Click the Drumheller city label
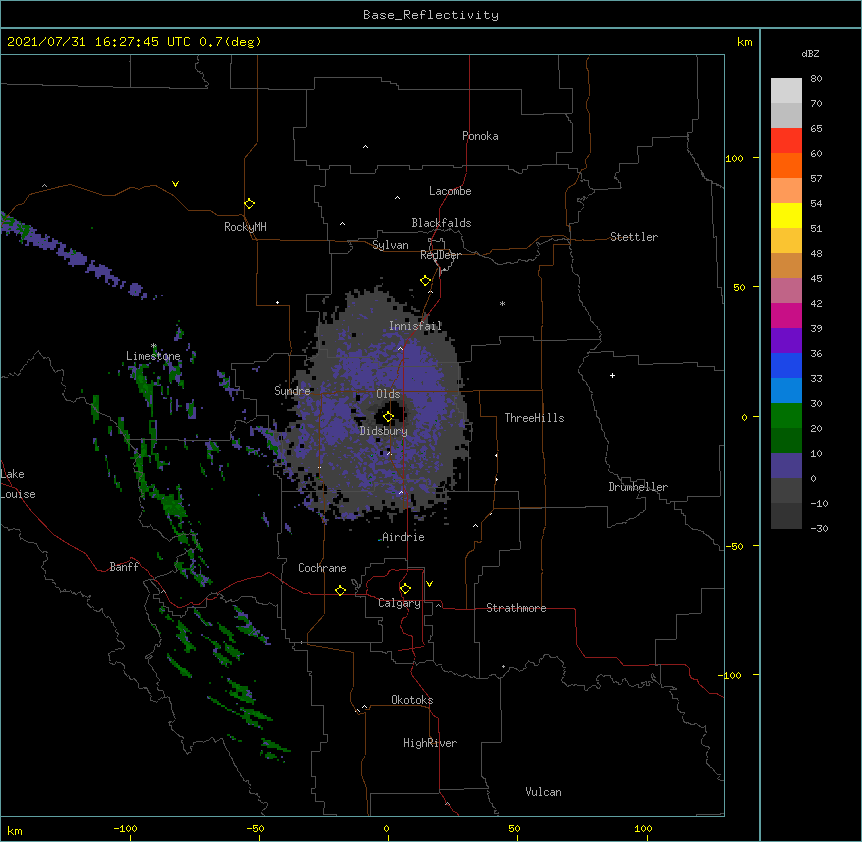862x842 pixels. (638, 487)
